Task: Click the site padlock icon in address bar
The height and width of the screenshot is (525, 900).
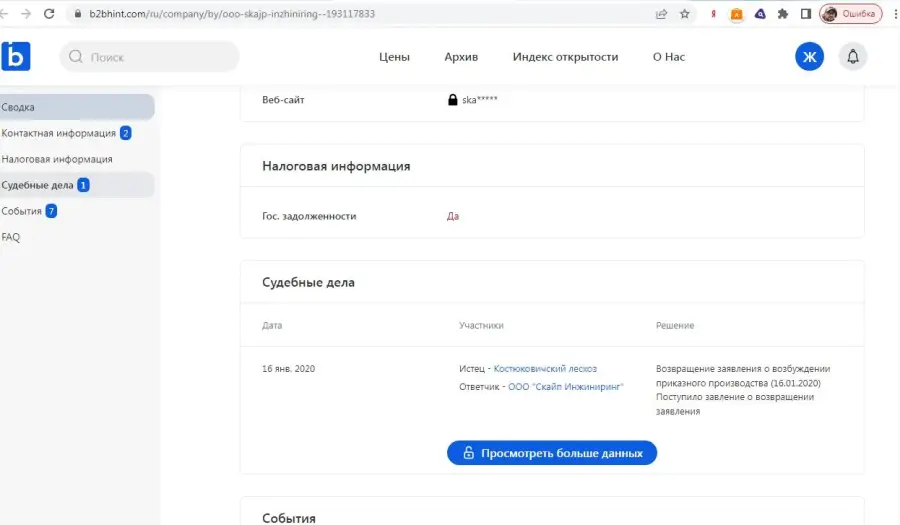Action: [x=77, y=14]
